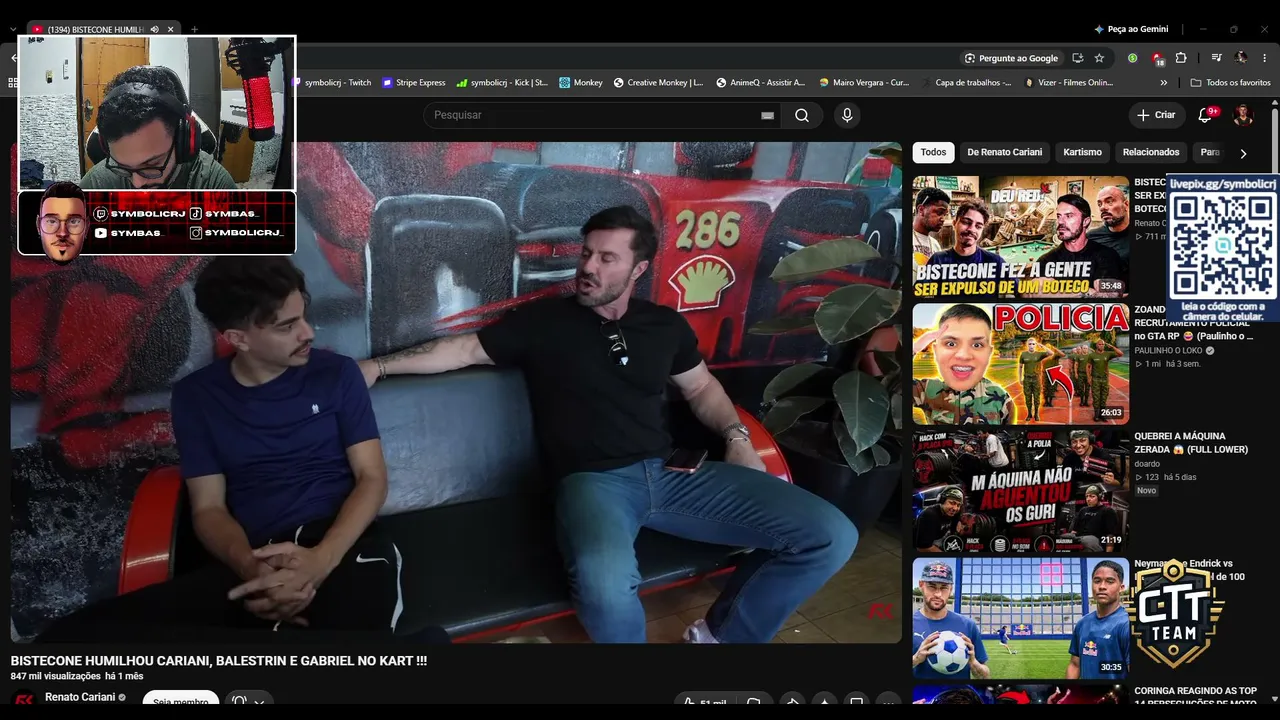The height and width of the screenshot is (720, 1280).
Task: Open YouTube notifications bell
Action: pos(1205,115)
